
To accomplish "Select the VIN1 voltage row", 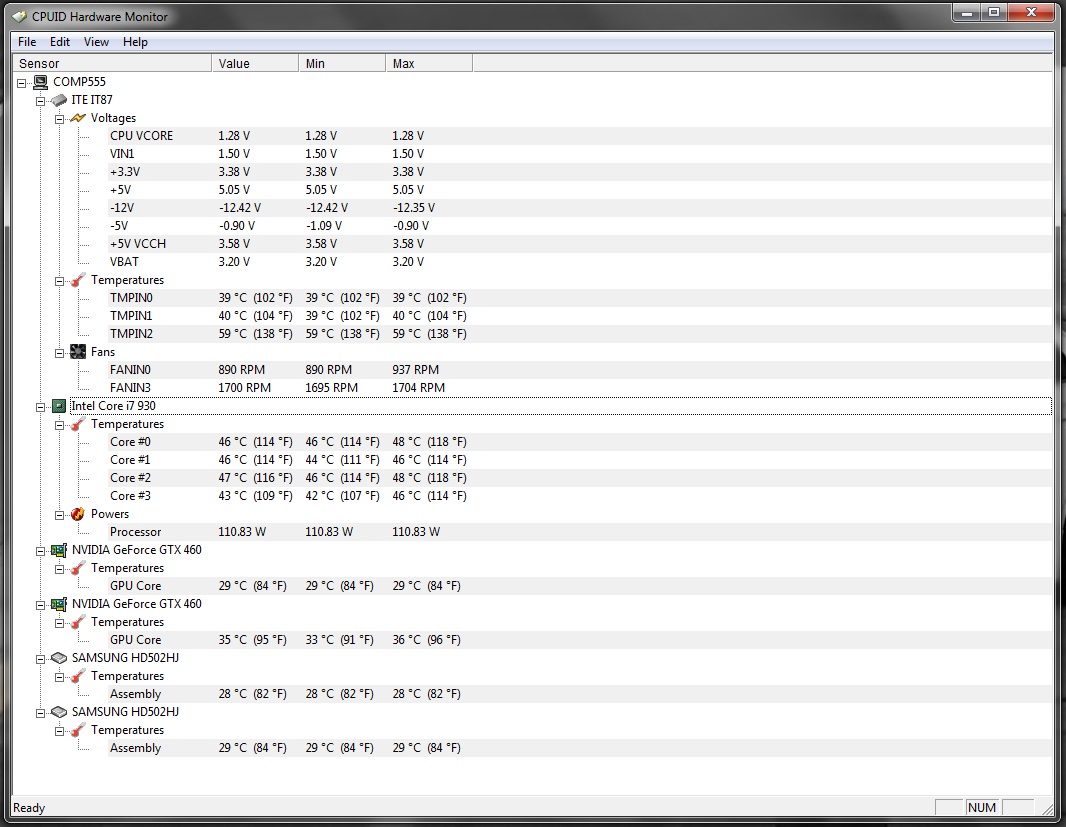I will [580, 154].
